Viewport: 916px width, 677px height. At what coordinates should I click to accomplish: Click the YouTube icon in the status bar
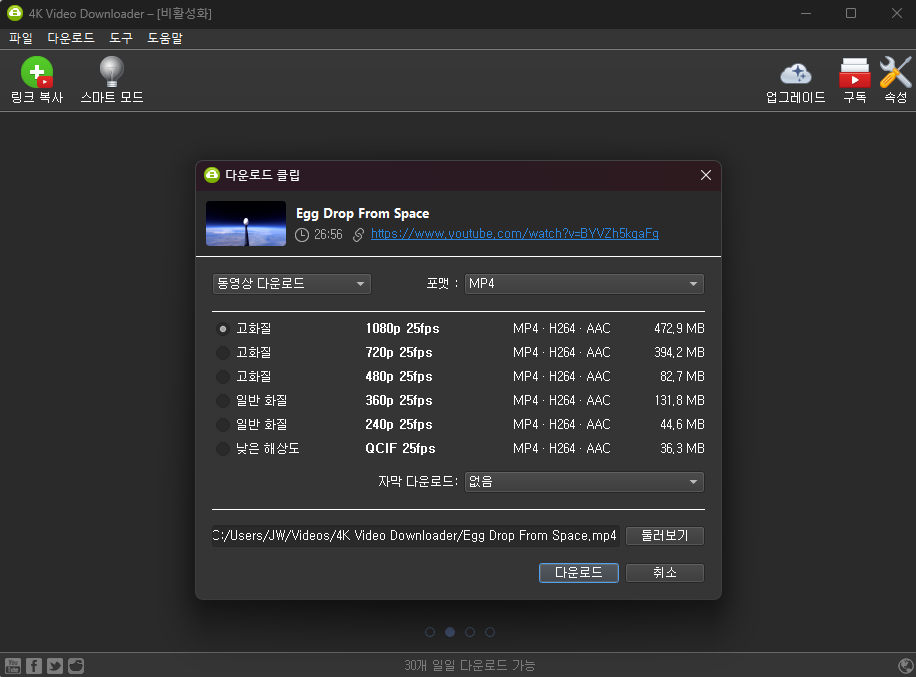(x=13, y=665)
